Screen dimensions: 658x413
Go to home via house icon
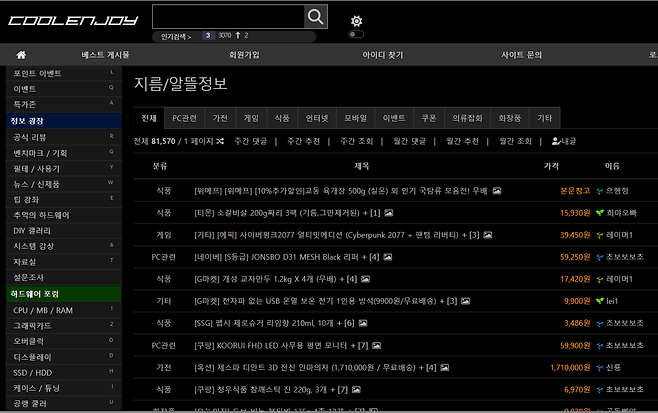21,54
